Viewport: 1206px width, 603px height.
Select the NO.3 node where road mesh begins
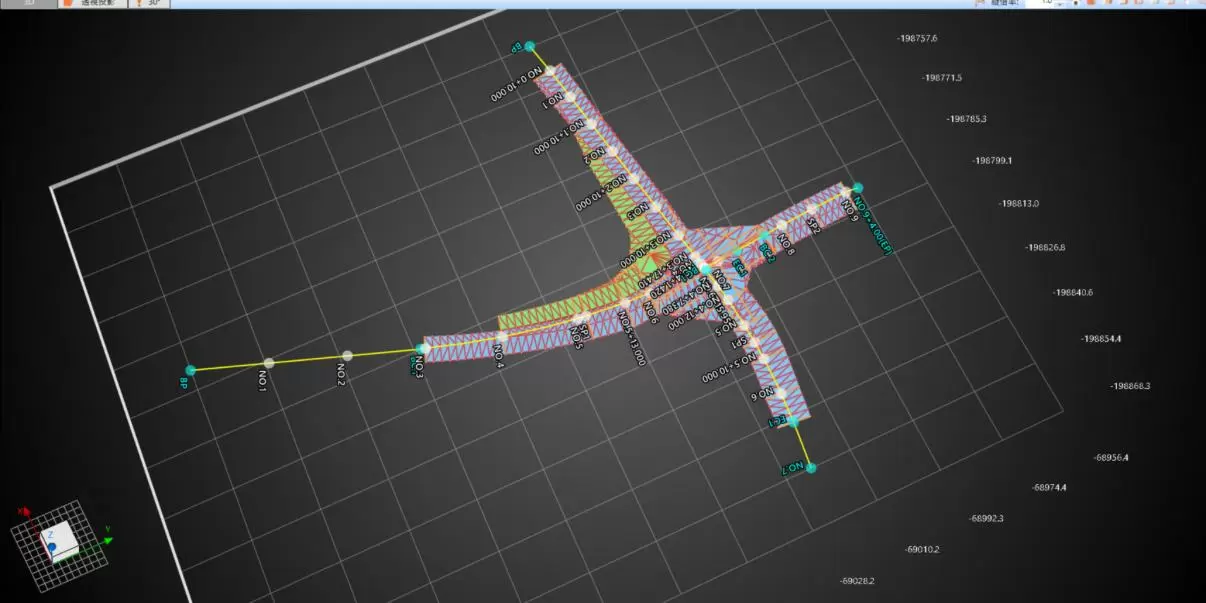423,348
